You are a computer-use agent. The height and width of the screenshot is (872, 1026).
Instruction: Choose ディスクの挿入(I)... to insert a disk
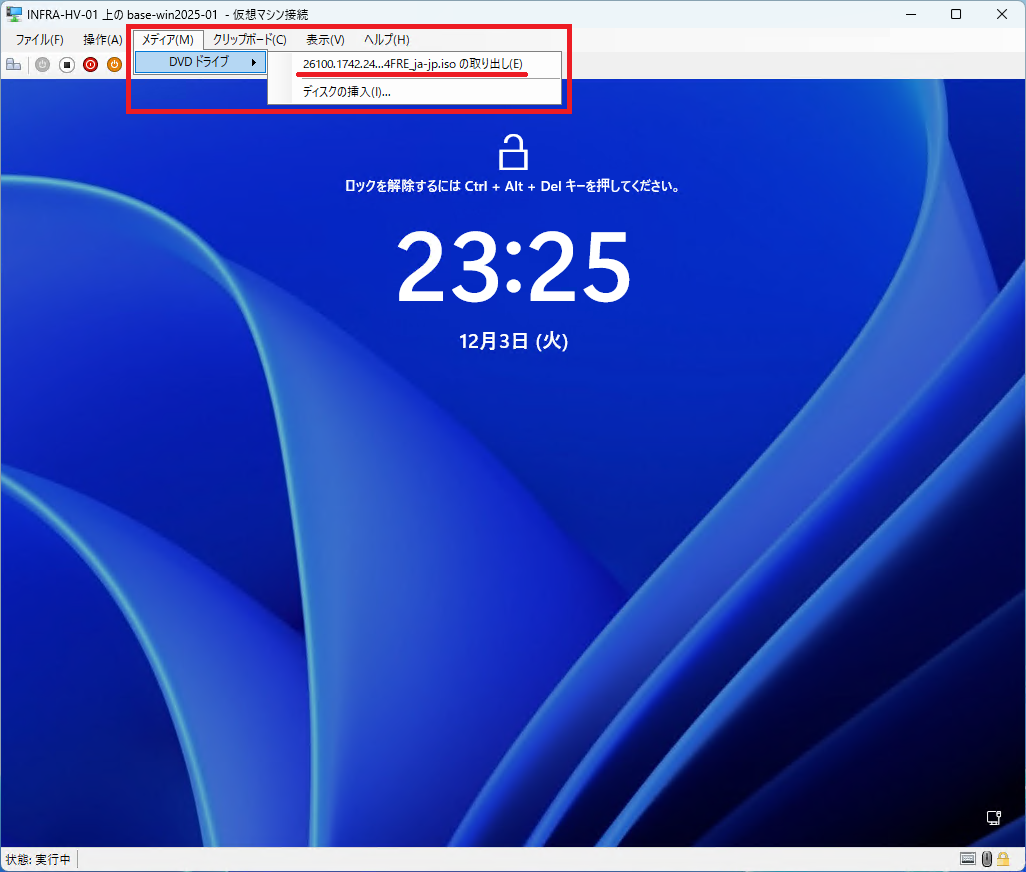[414, 92]
